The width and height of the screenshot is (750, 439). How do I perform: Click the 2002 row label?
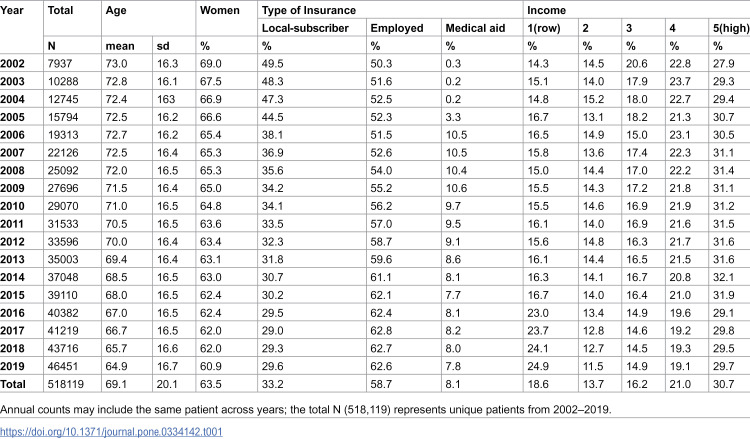coord(12,64)
